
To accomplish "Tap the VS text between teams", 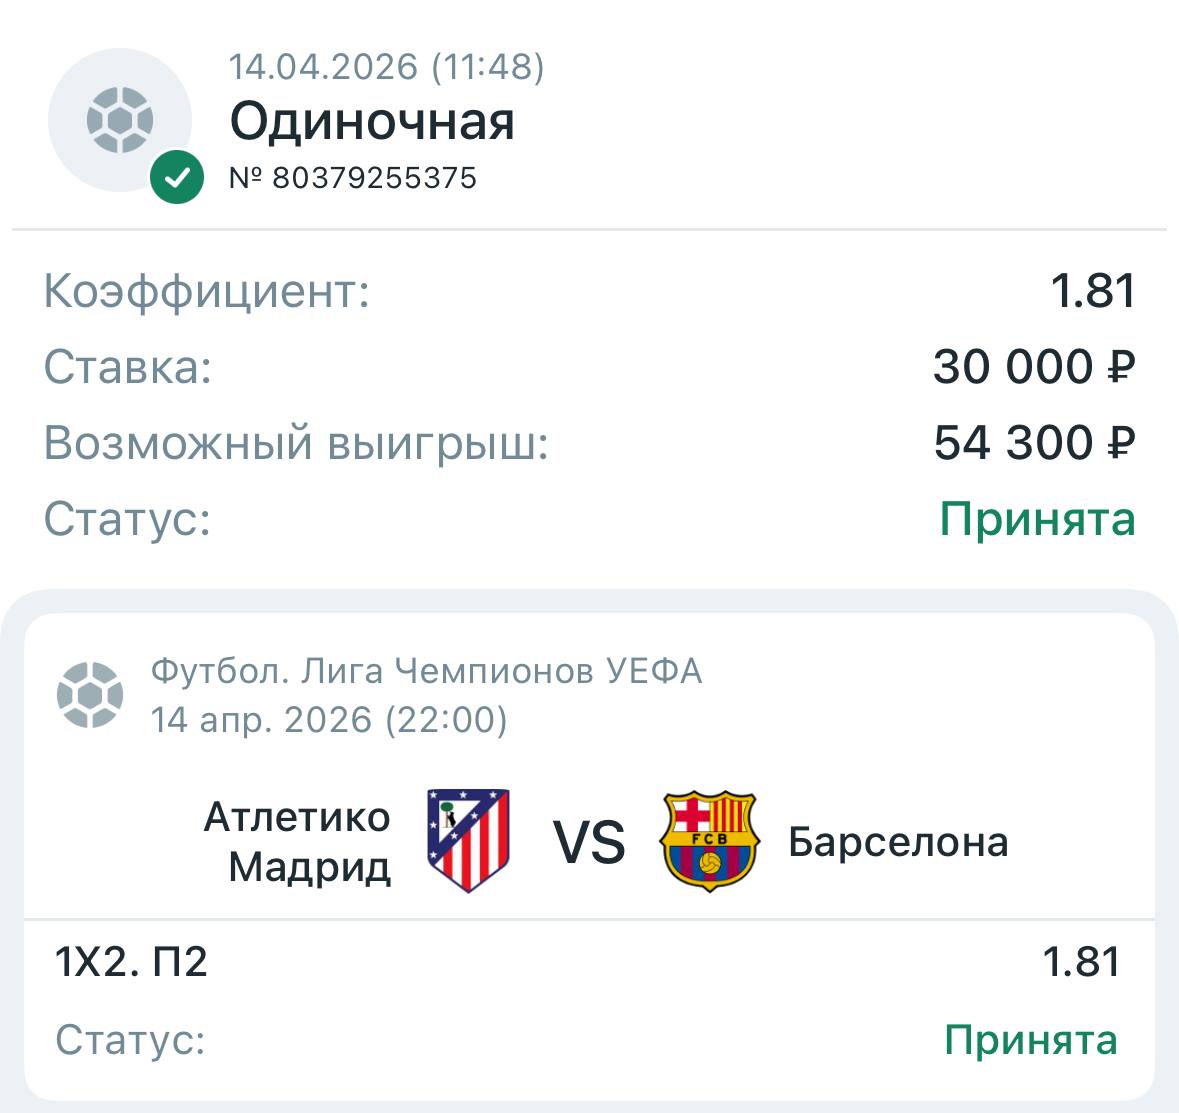I will [x=589, y=842].
